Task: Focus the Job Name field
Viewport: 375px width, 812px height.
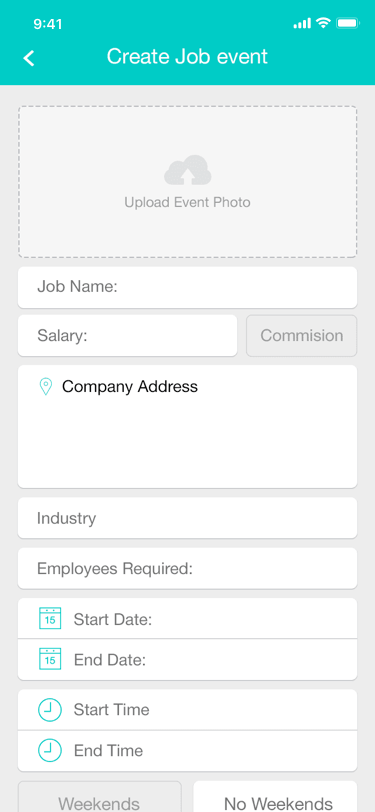Action: (188, 287)
